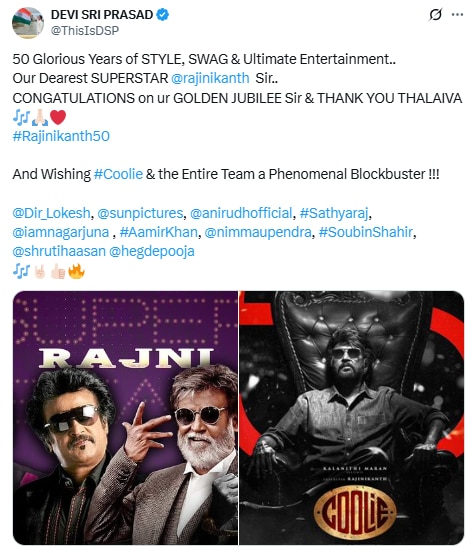Open the @sunpictures mention
The width and height of the screenshot is (473, 553).
[140, 213]
